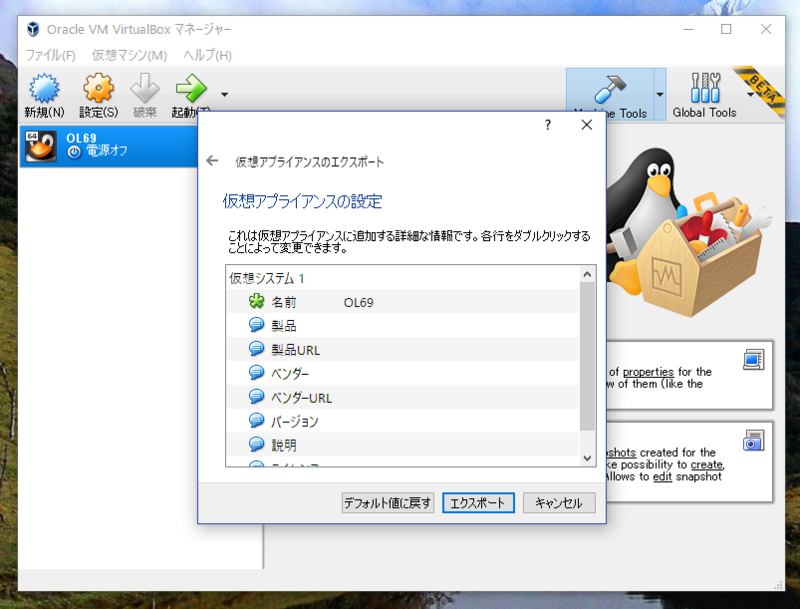
Task: Click the back arrow in export wizard
Action: 212,161
